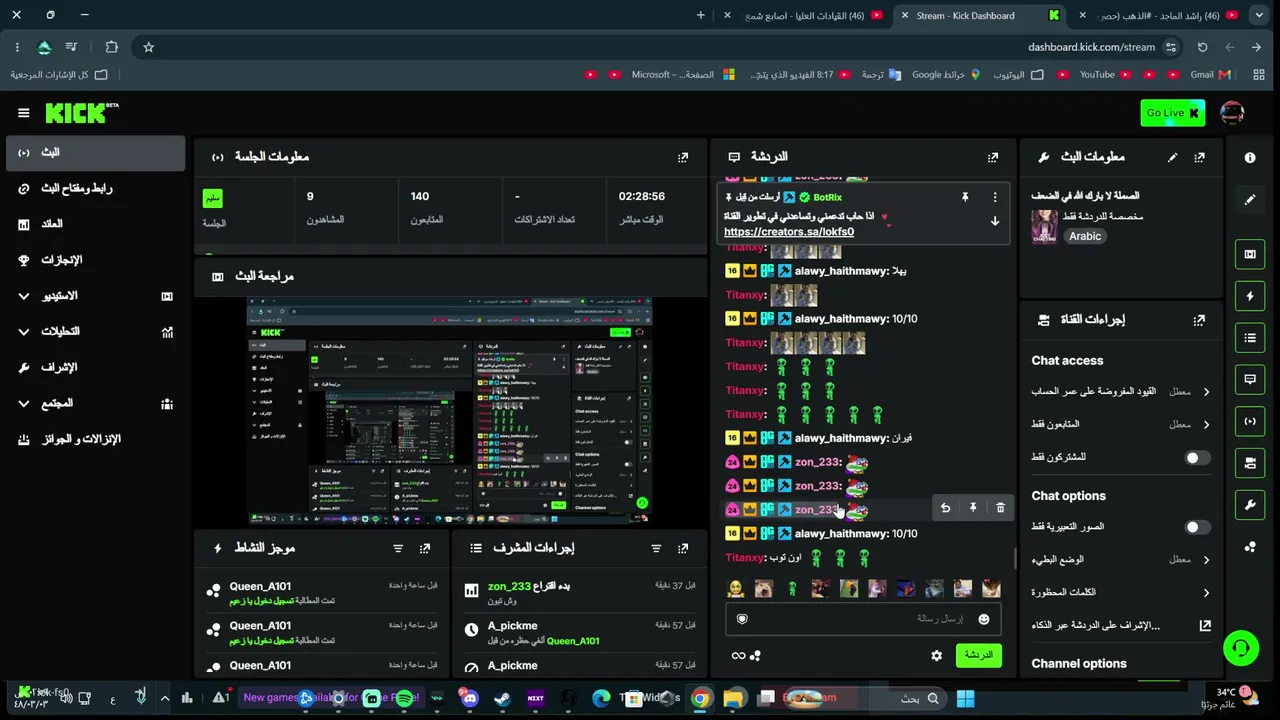Click the Arabic language tag
The height and width of the screenshot is (720, 1280).
(1085, 237)
